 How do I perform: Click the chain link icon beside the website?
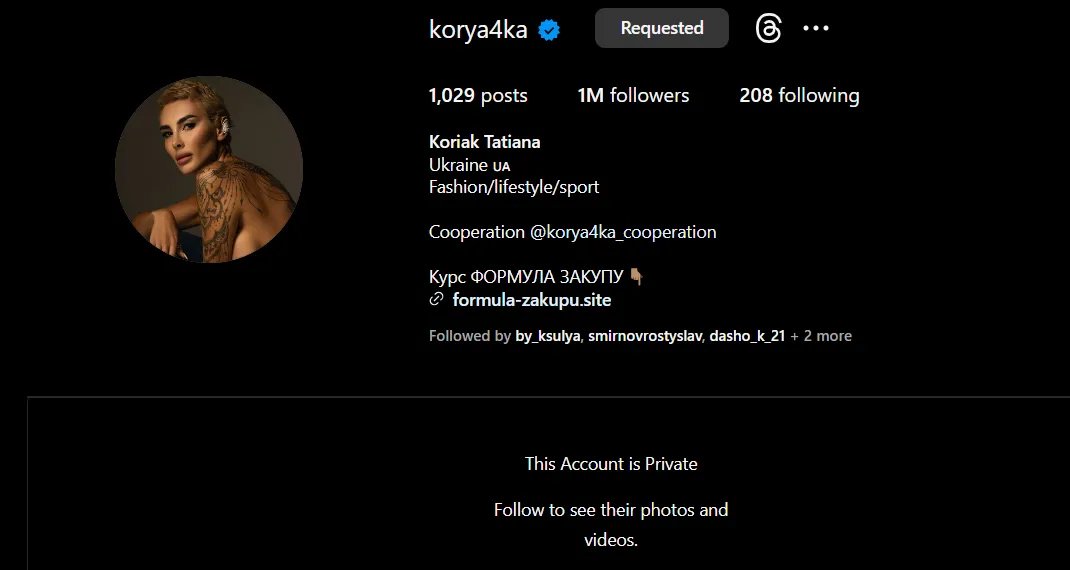tap(436, 300)
